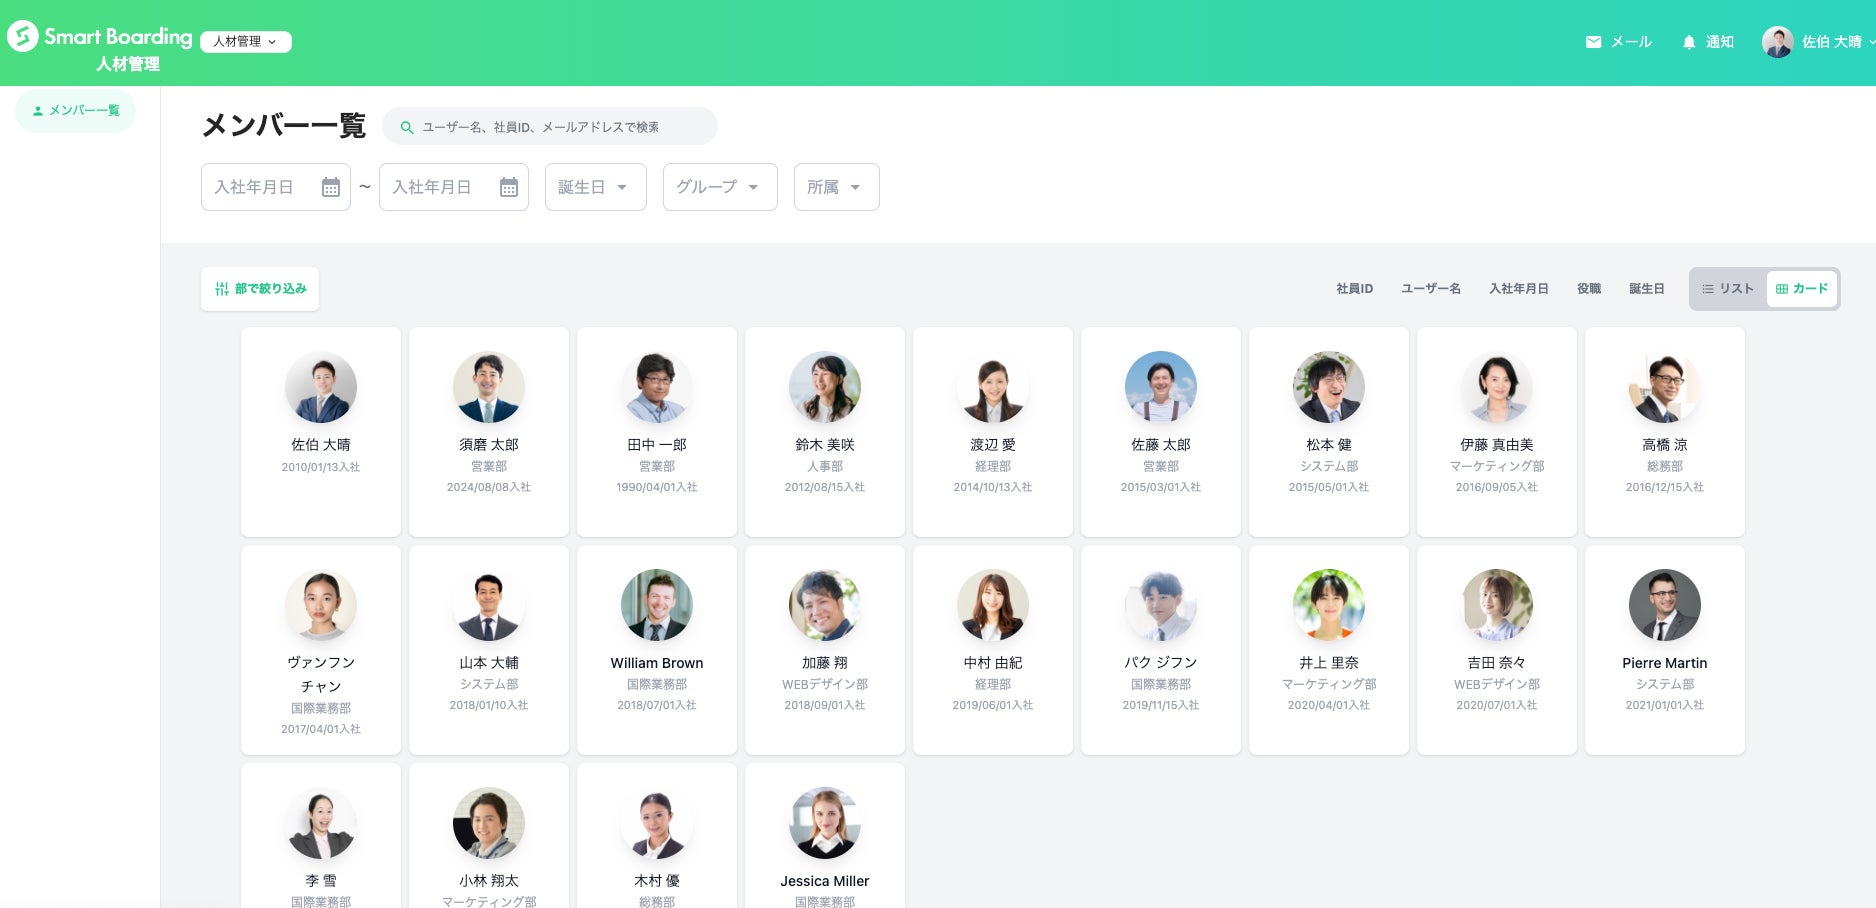1876x908 pixels.
Task: Expand the グループ filter dropdown
Action: [720, 187]
